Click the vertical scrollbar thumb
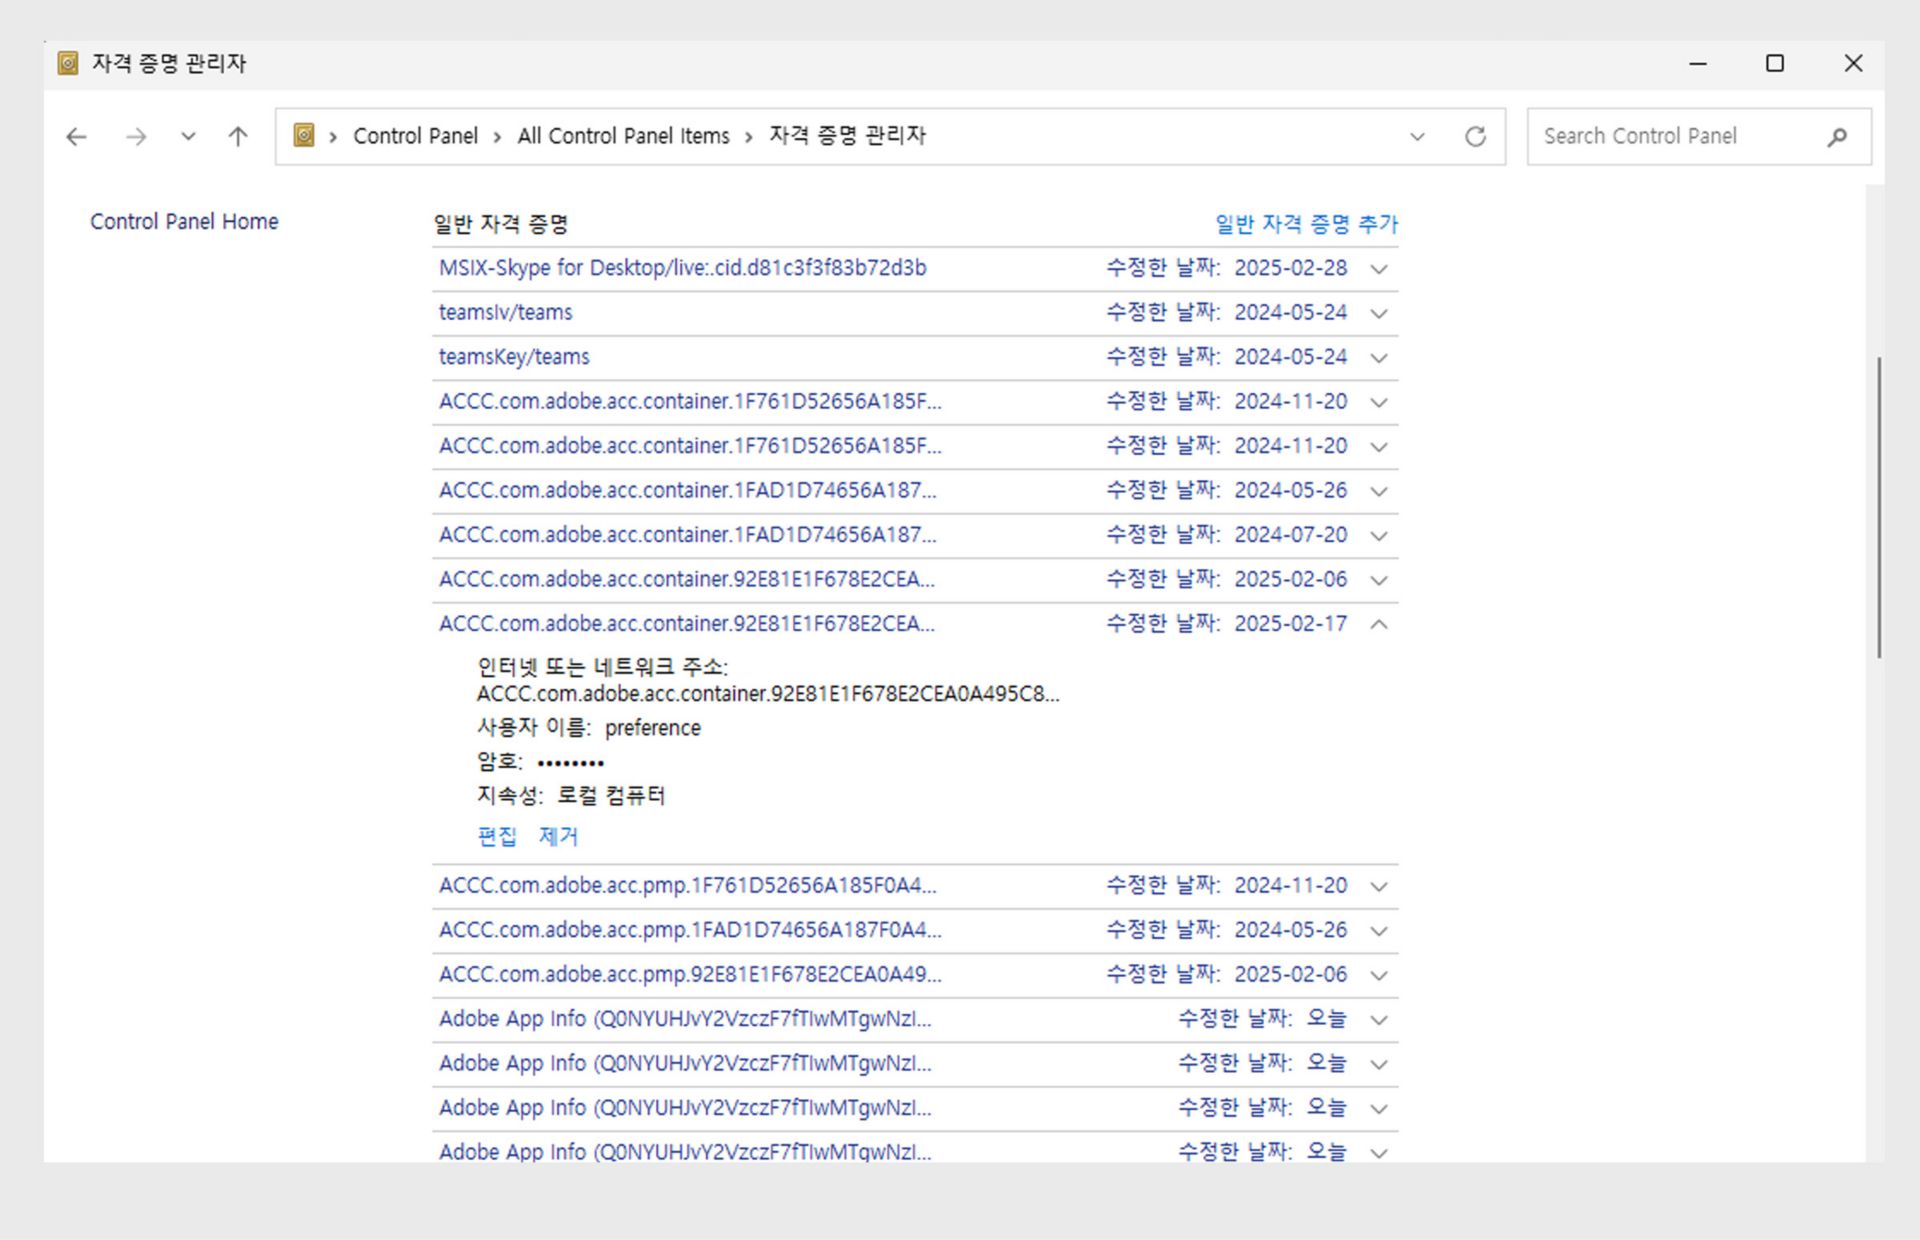 click(1879, 507)
